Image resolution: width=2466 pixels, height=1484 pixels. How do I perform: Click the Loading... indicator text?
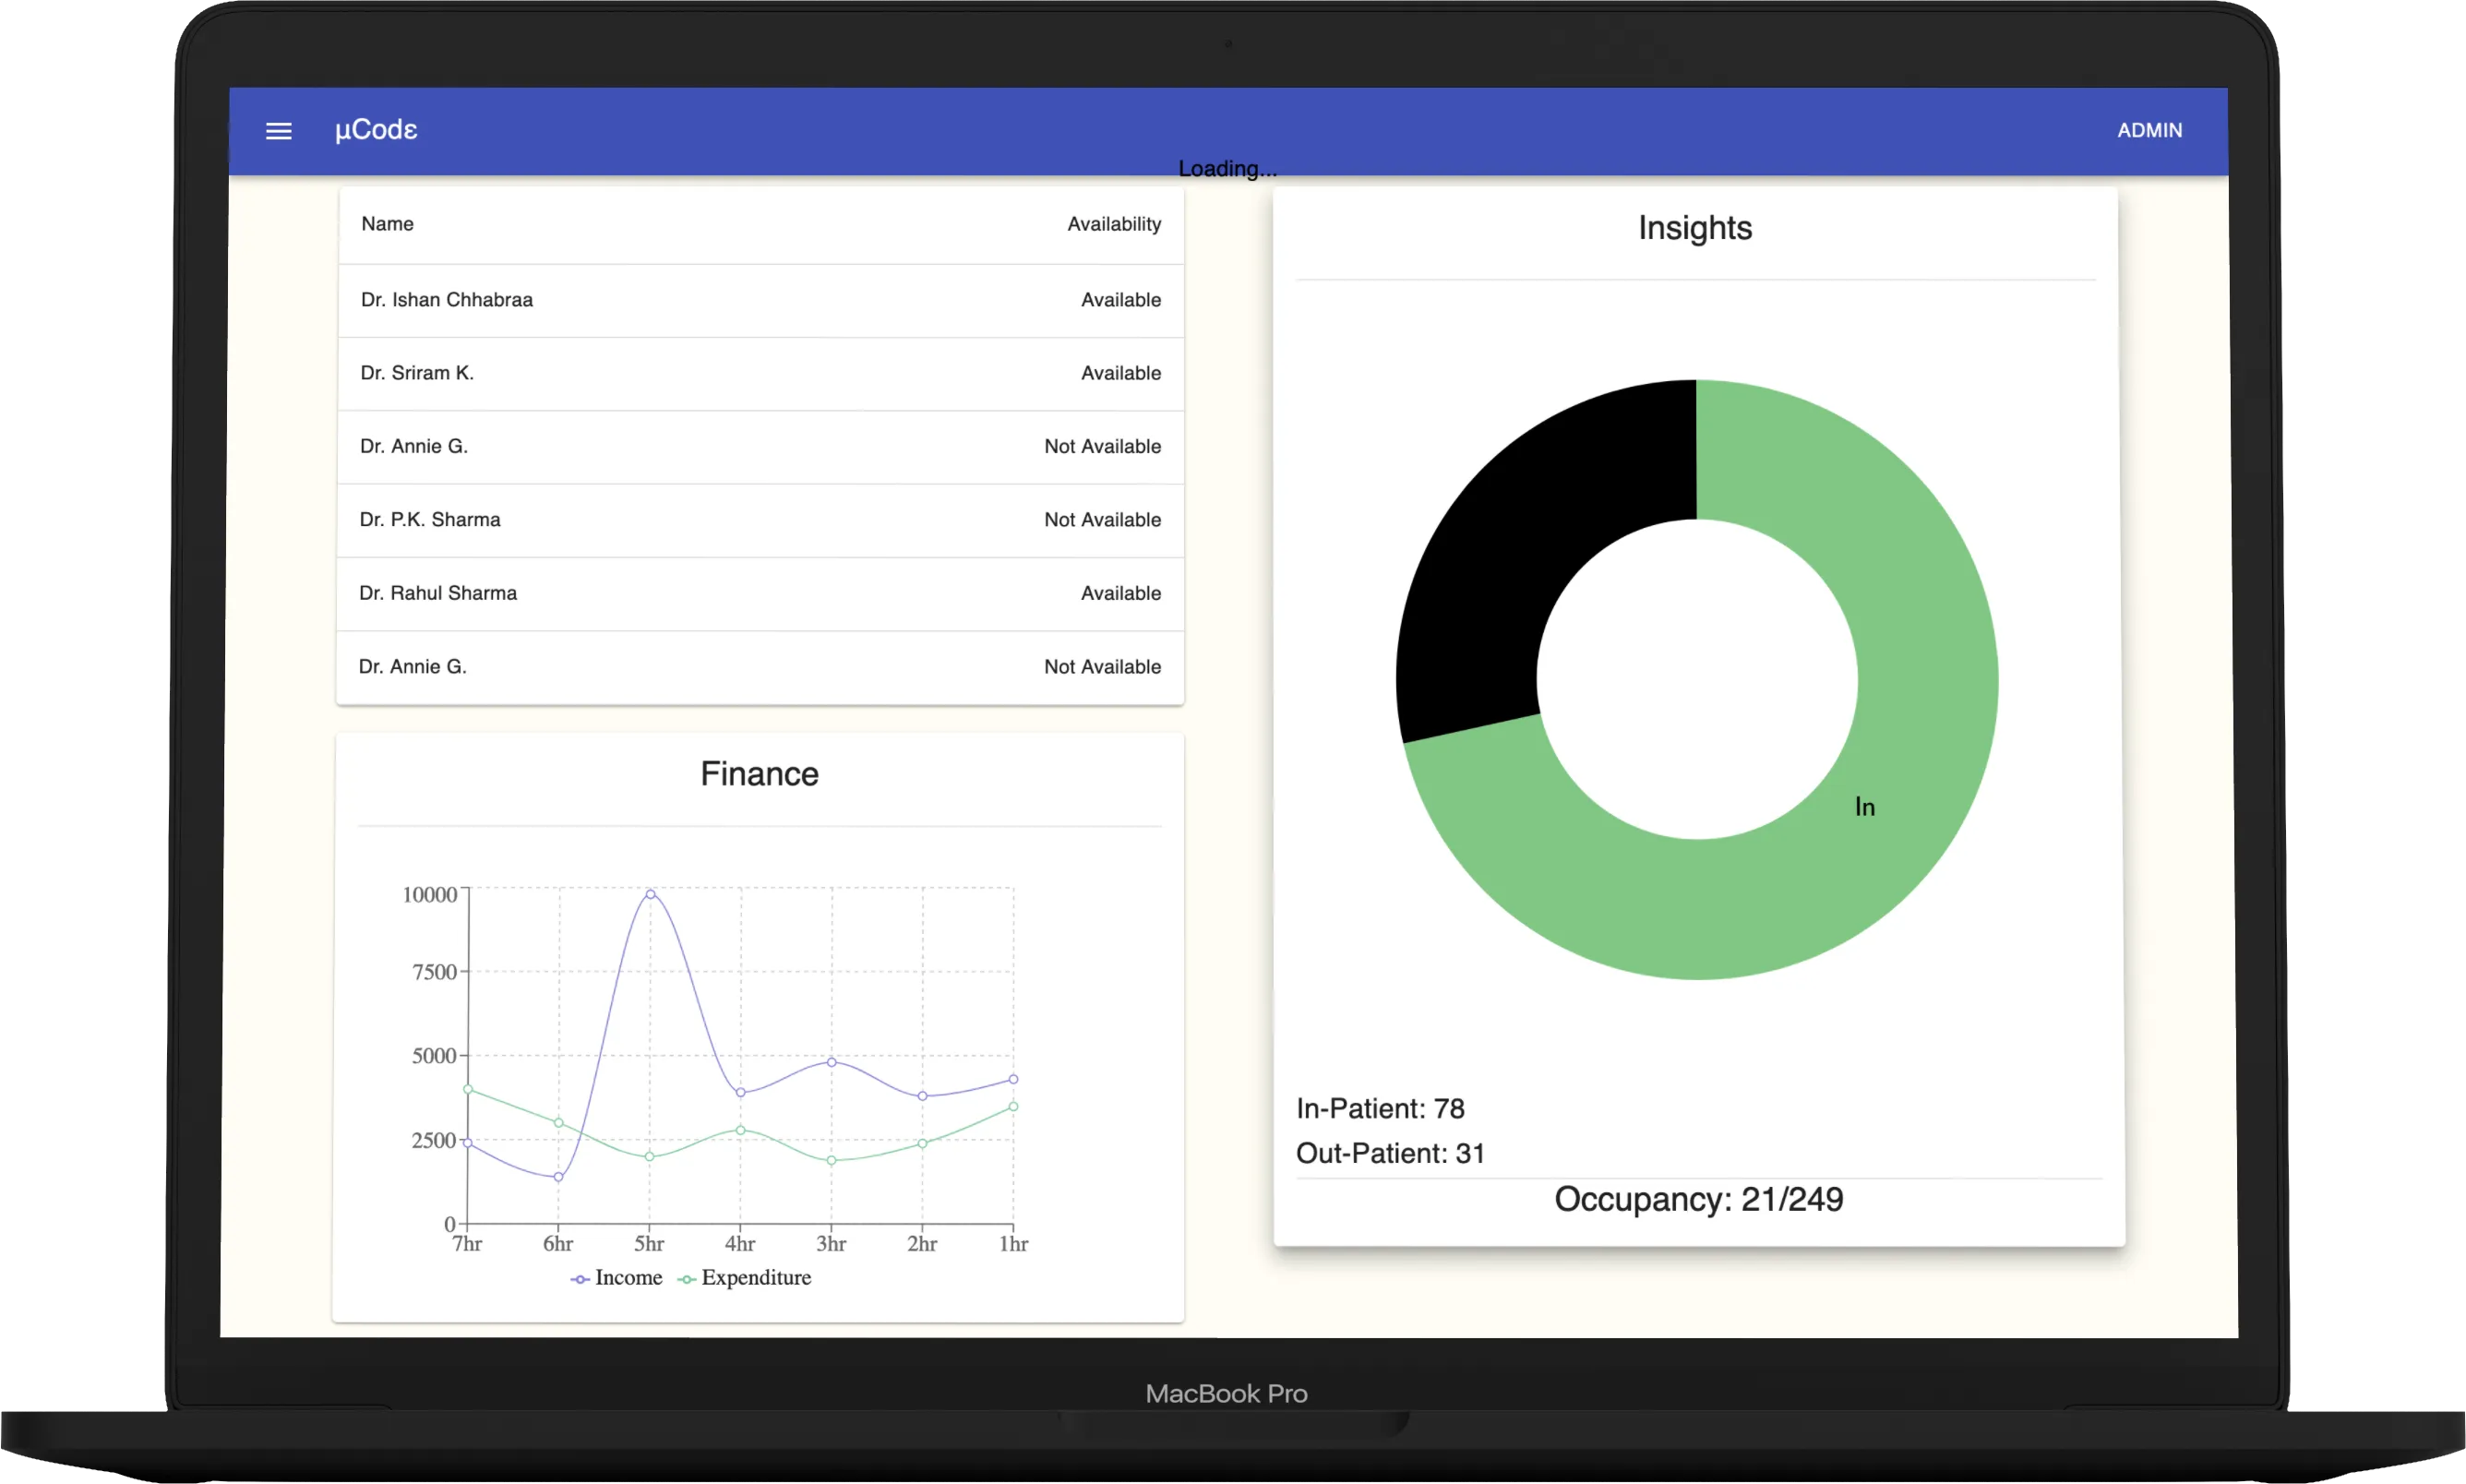(x=1227, y=169)
